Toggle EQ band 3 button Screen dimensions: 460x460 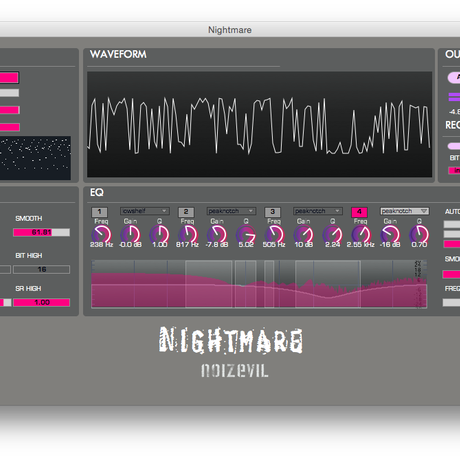pos(273,212)
